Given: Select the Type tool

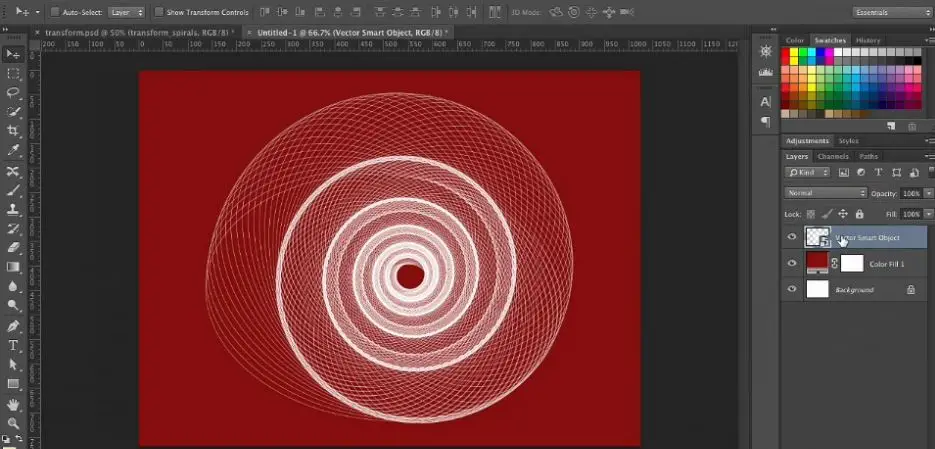Looking at the screenshot, I should [x=13, y=345].
